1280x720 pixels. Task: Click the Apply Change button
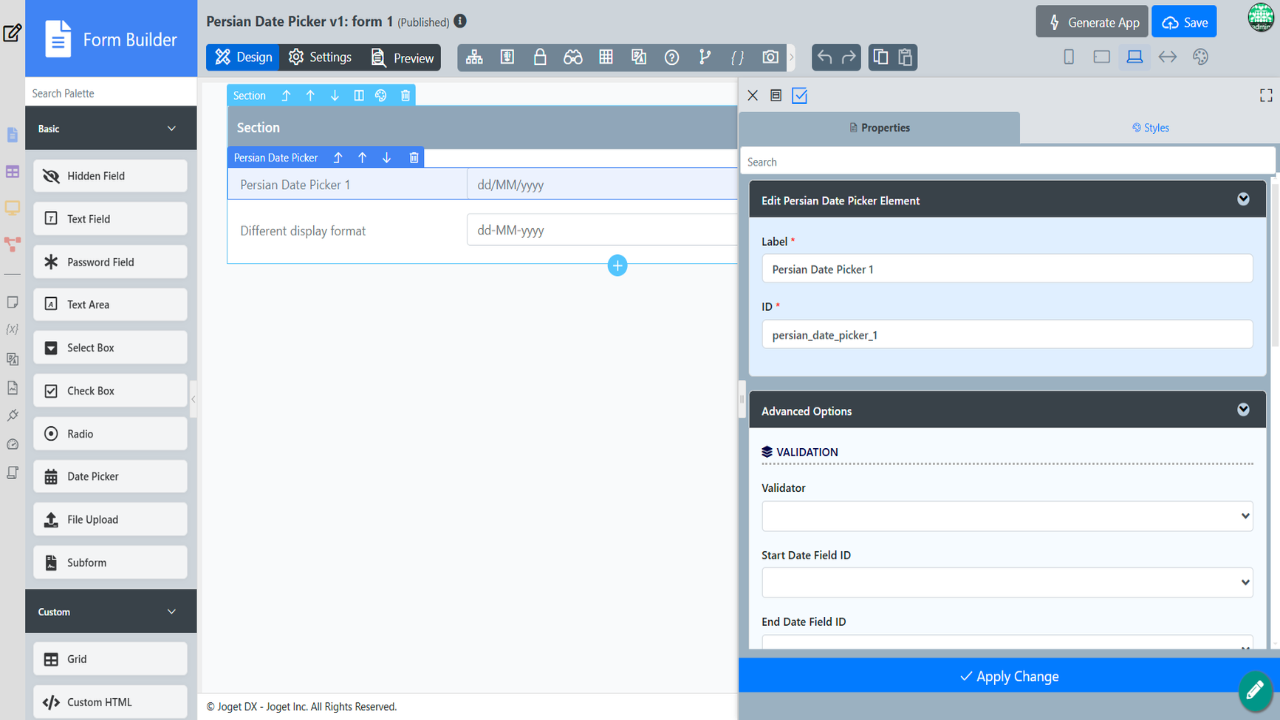(x=1008, y=676)
